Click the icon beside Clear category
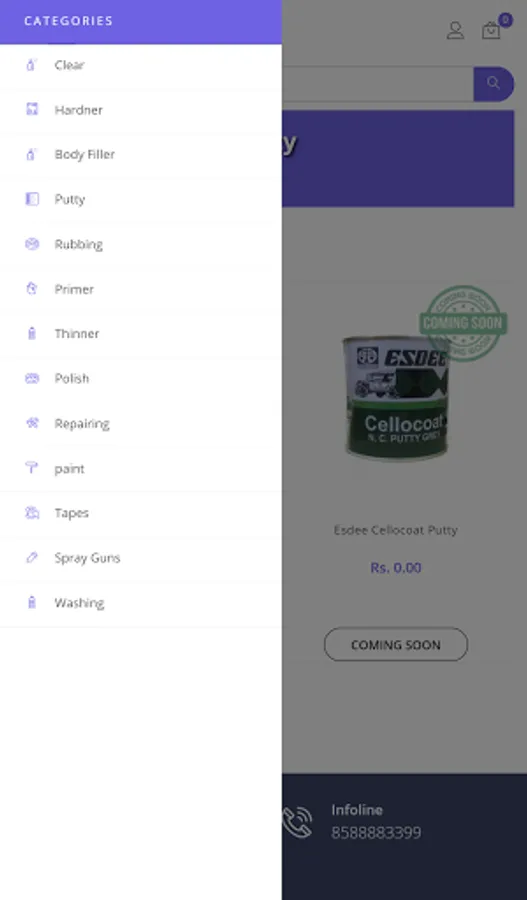Screen dimensions: 527x900 32,65
